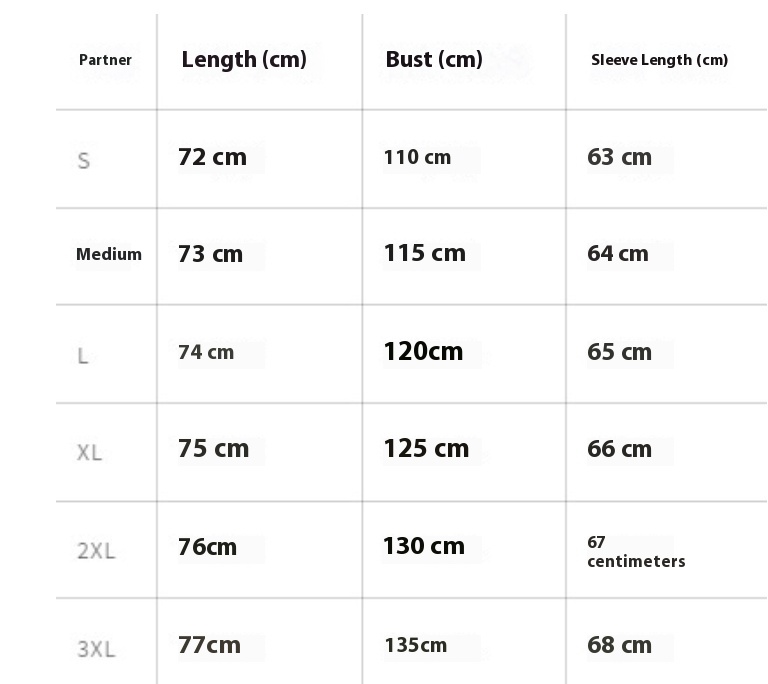
Task: Click the 130 cm bust cell
Action: tap(423, 546)
